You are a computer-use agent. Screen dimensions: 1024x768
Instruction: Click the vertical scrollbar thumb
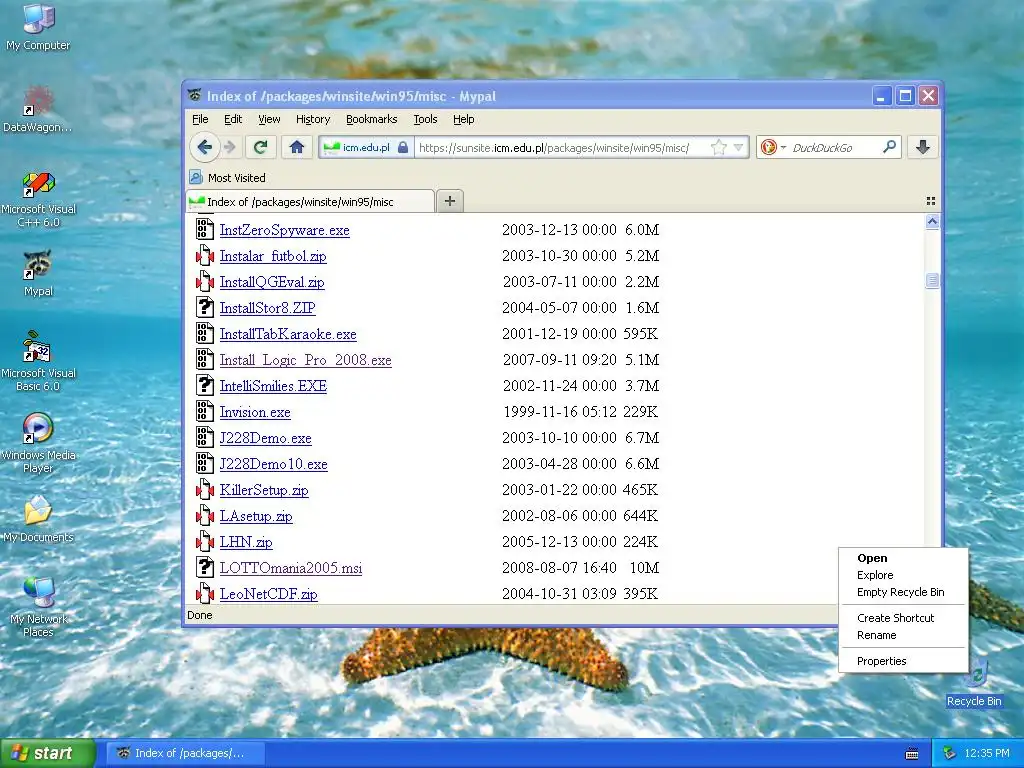[x=932, y=280]
